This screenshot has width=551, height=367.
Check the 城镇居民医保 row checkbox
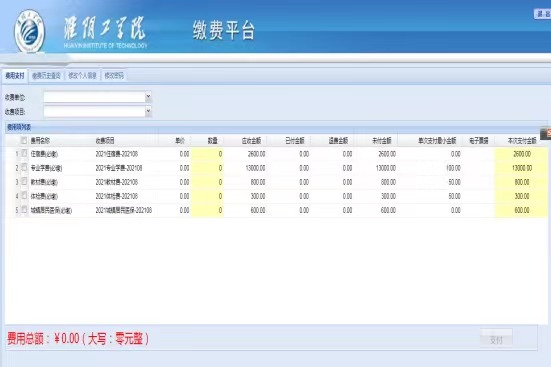tap(24, 210)
